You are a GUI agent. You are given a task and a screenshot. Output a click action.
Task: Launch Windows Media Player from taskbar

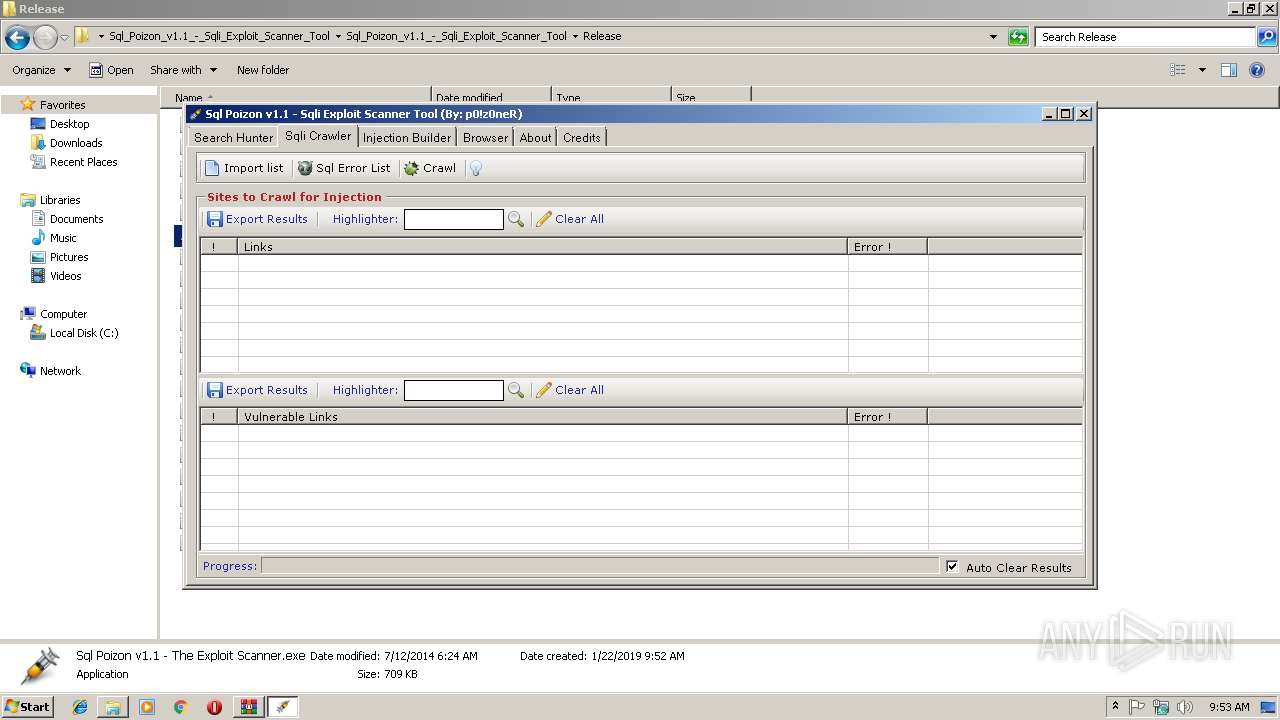[147, 707]
